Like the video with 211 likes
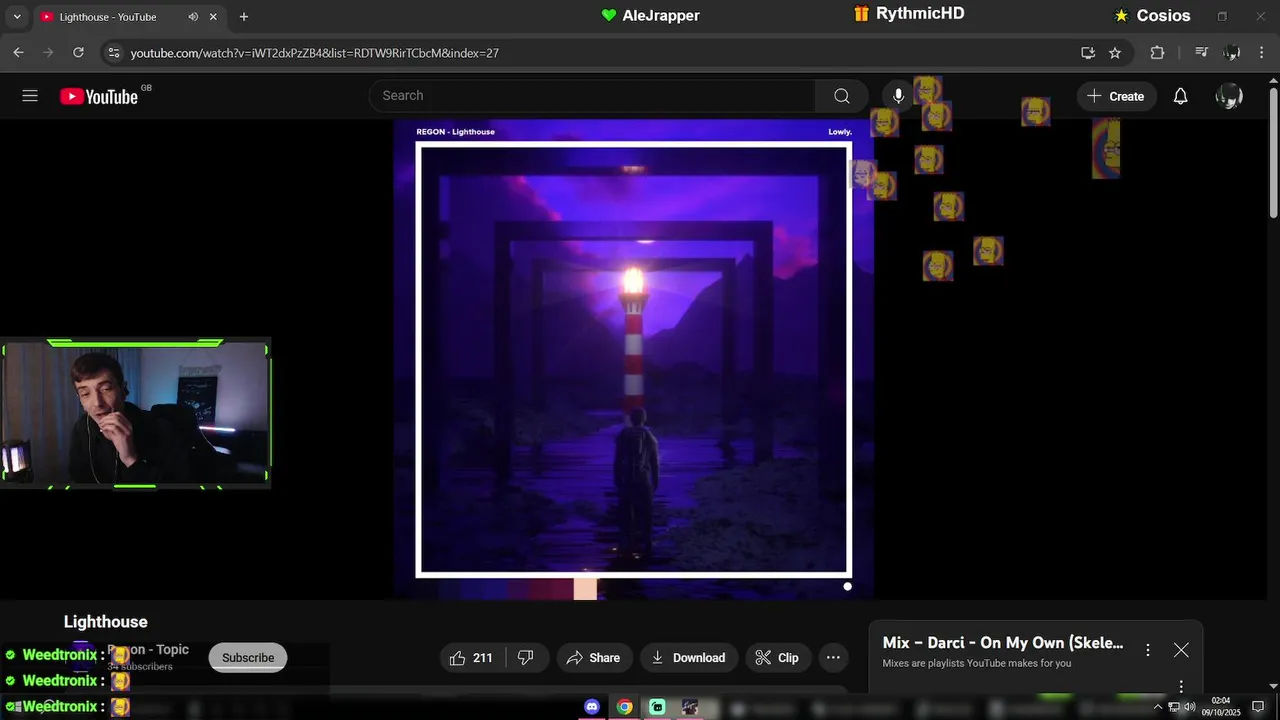This screenshot has height=720, width=1280. coord(471,657)
